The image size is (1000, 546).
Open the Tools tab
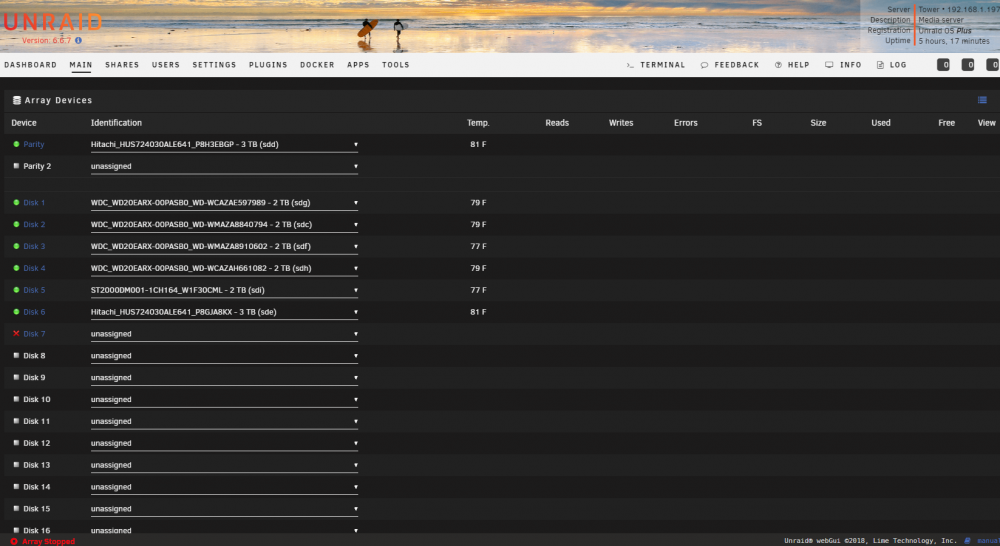pos(395,65)
